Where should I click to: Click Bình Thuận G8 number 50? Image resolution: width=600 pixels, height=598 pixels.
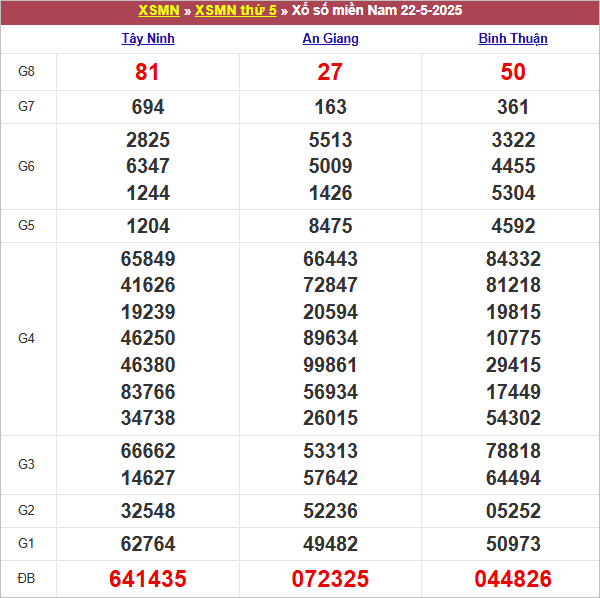pyautogui.click(x=513, y=72)
